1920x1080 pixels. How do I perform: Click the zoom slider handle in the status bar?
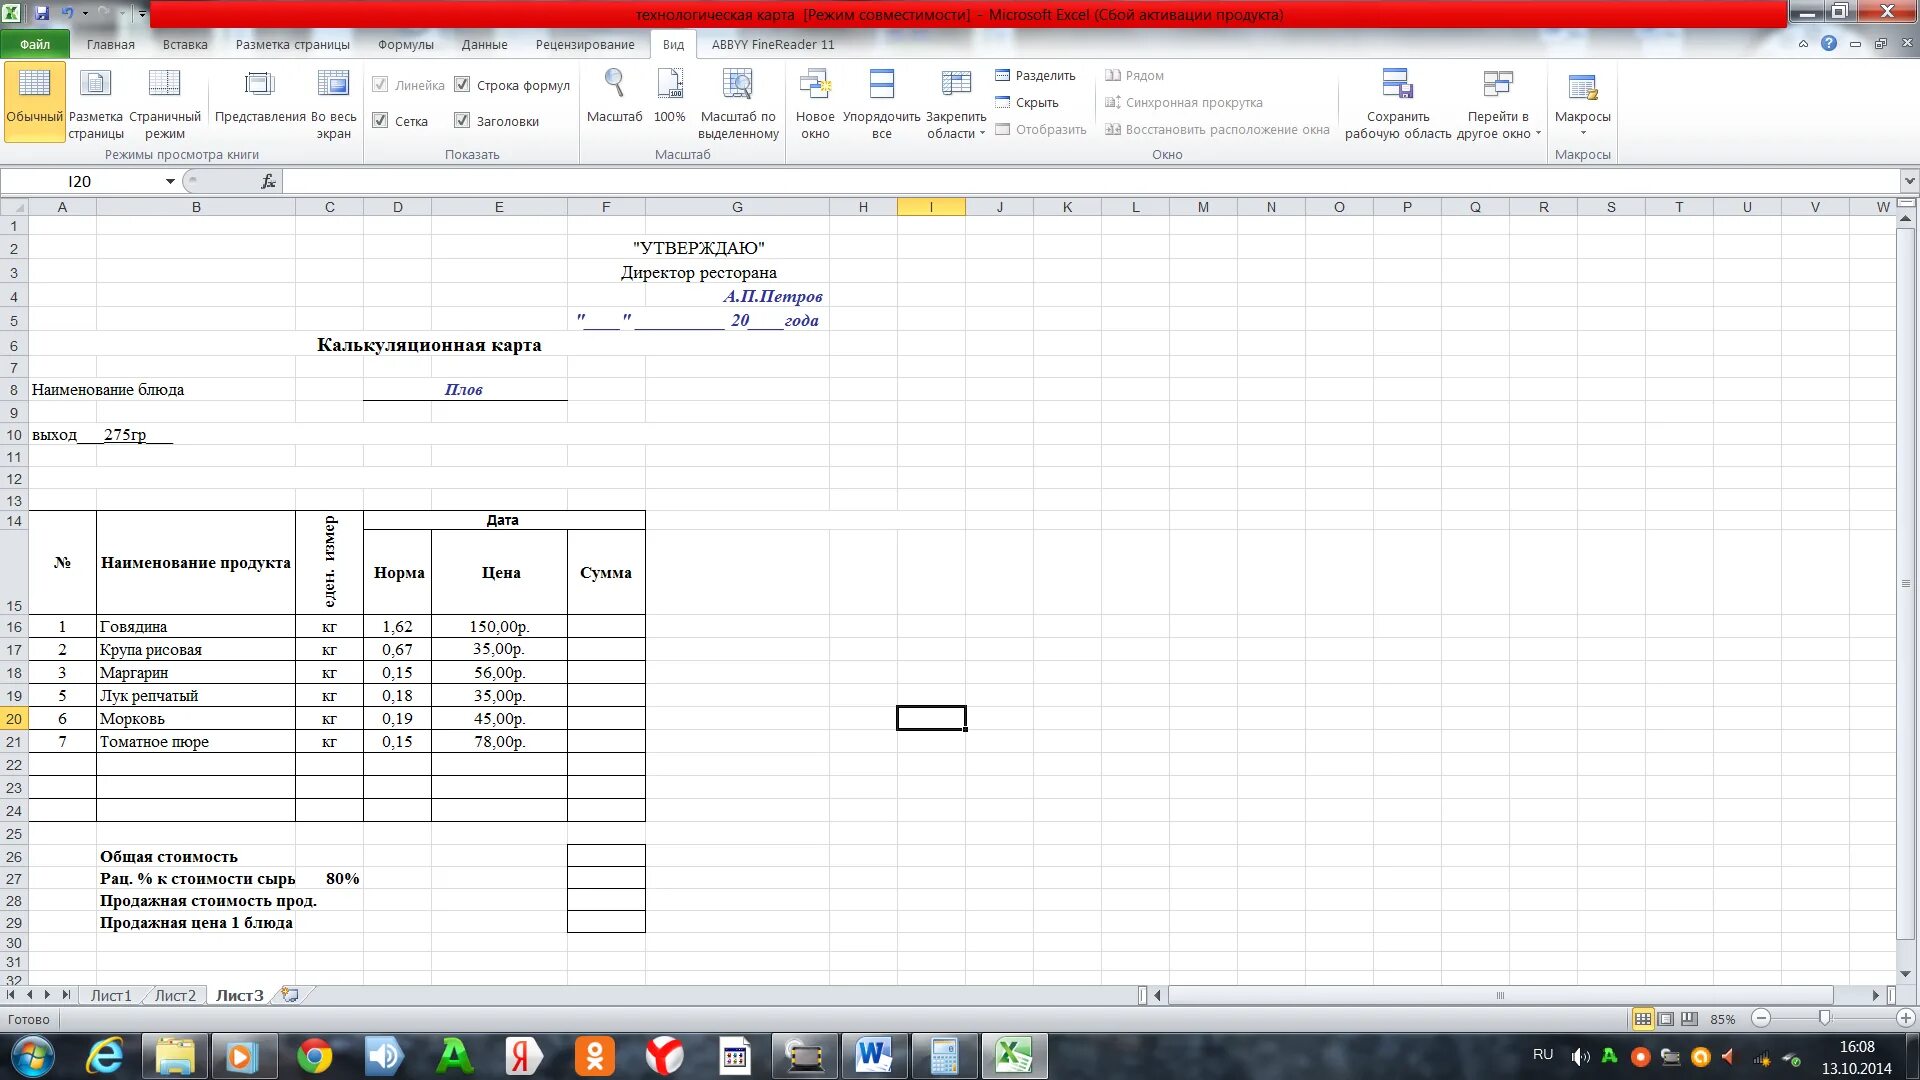tap(1824, 1018)
